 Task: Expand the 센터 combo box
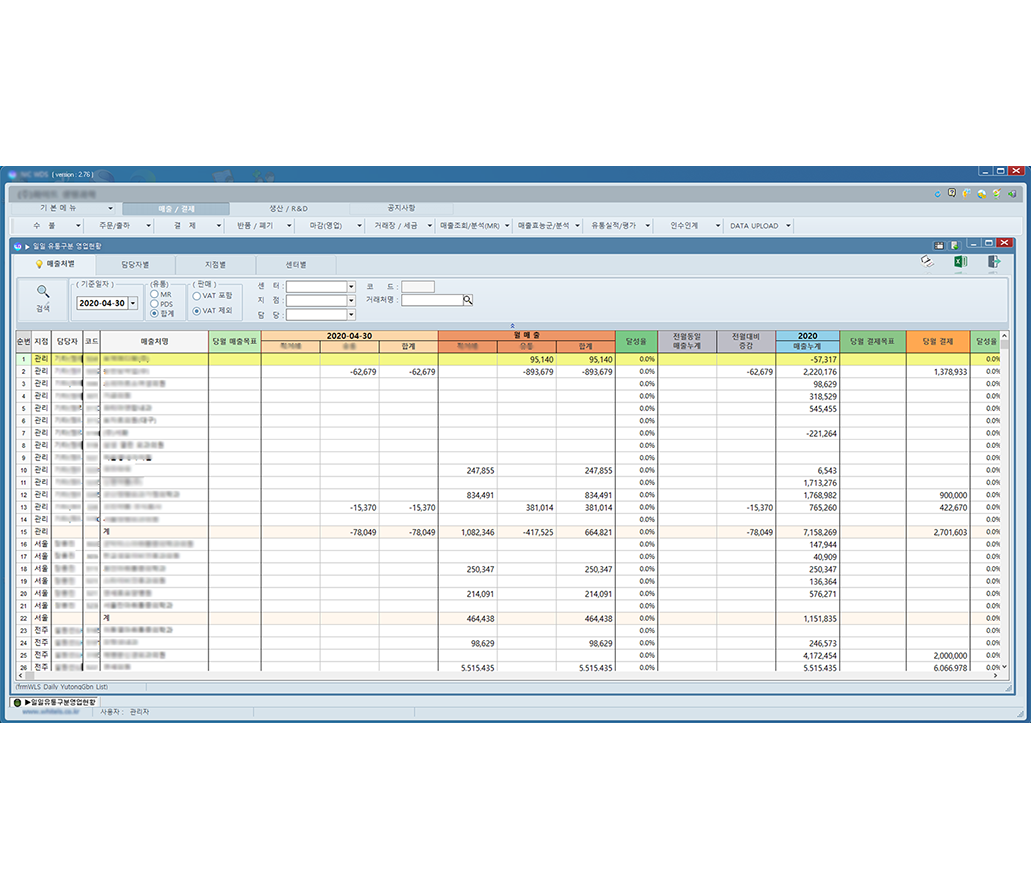[351, 287]
